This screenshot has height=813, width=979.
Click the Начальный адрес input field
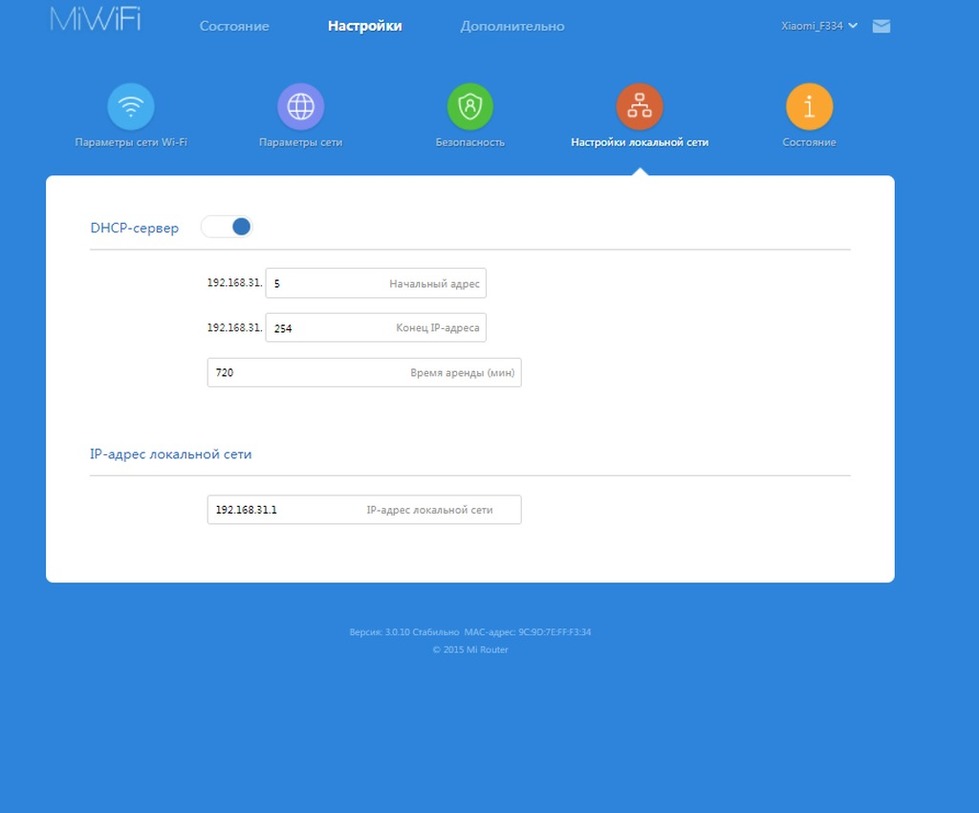376,283
